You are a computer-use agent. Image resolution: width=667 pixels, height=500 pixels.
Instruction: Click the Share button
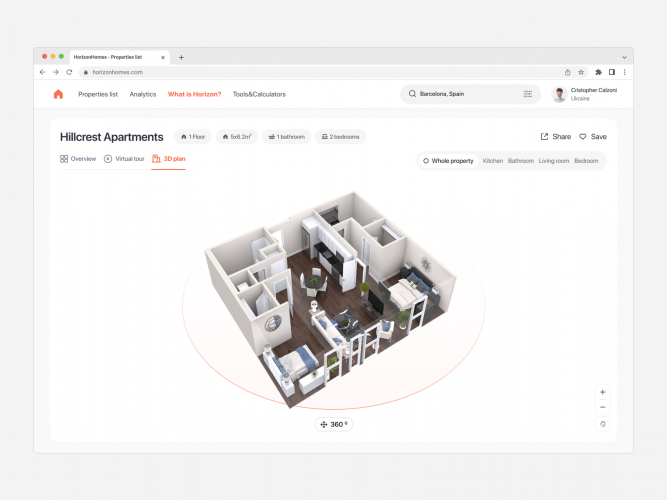556,137
